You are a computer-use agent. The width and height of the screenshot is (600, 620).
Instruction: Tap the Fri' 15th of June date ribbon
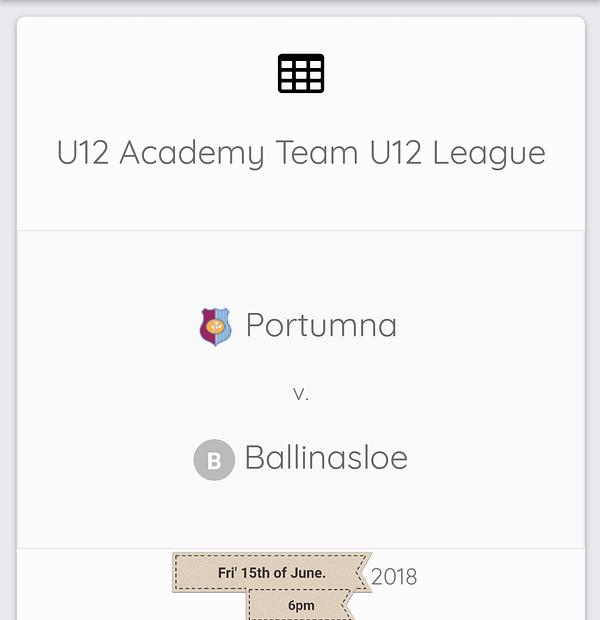270,573
